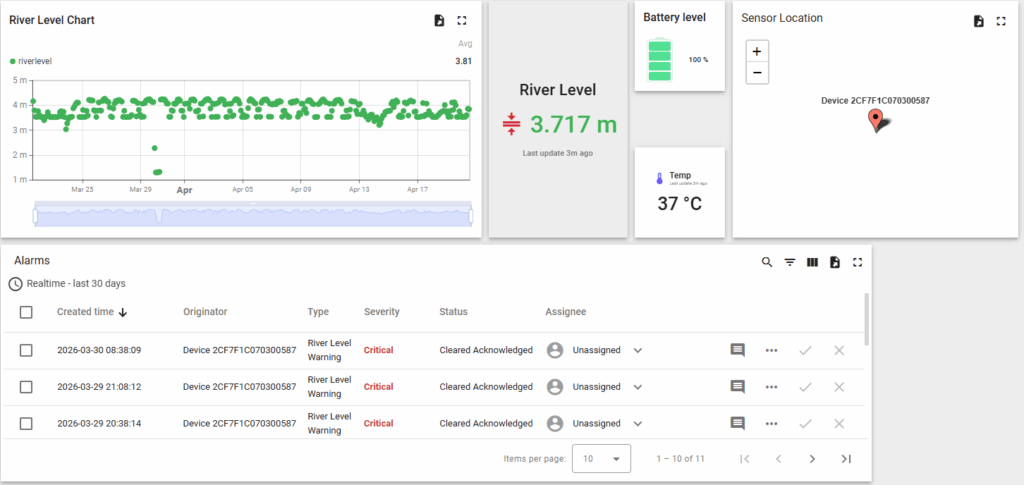This screenshot has height=485, width=1024.
Task: Click acknowledge checkmark on 2026-03-29 21:08:12 alarm
Action: [x=805, y=387]
